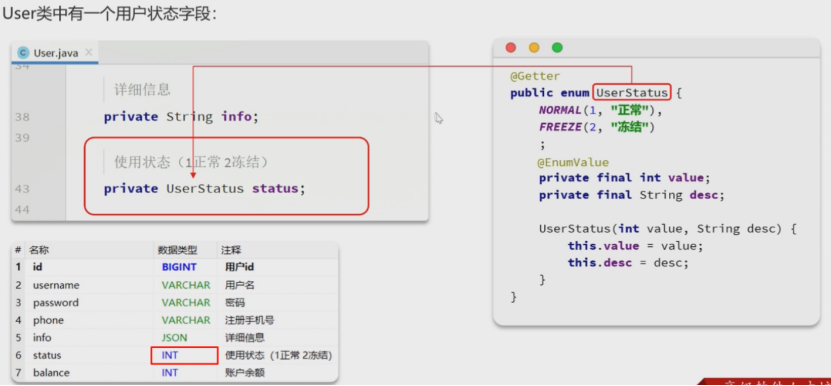
Task: Click VARCHAR data type of phone row
Action: click(x=186, y=320)
